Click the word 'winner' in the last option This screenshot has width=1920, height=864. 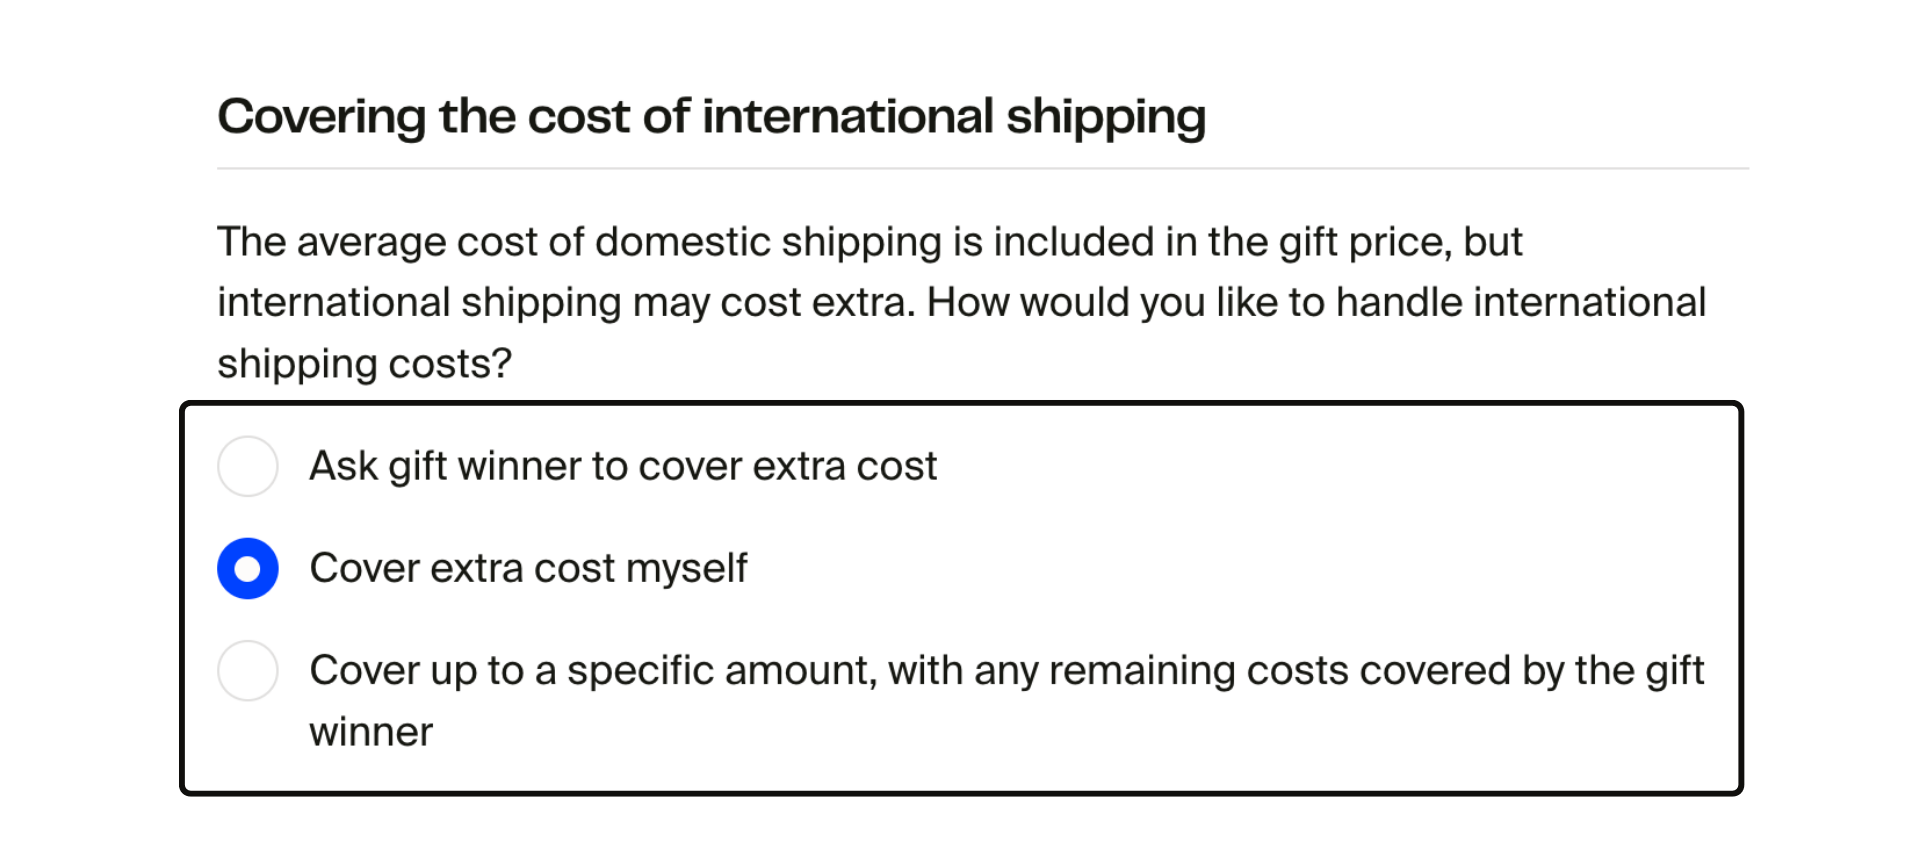pos(371,732)
